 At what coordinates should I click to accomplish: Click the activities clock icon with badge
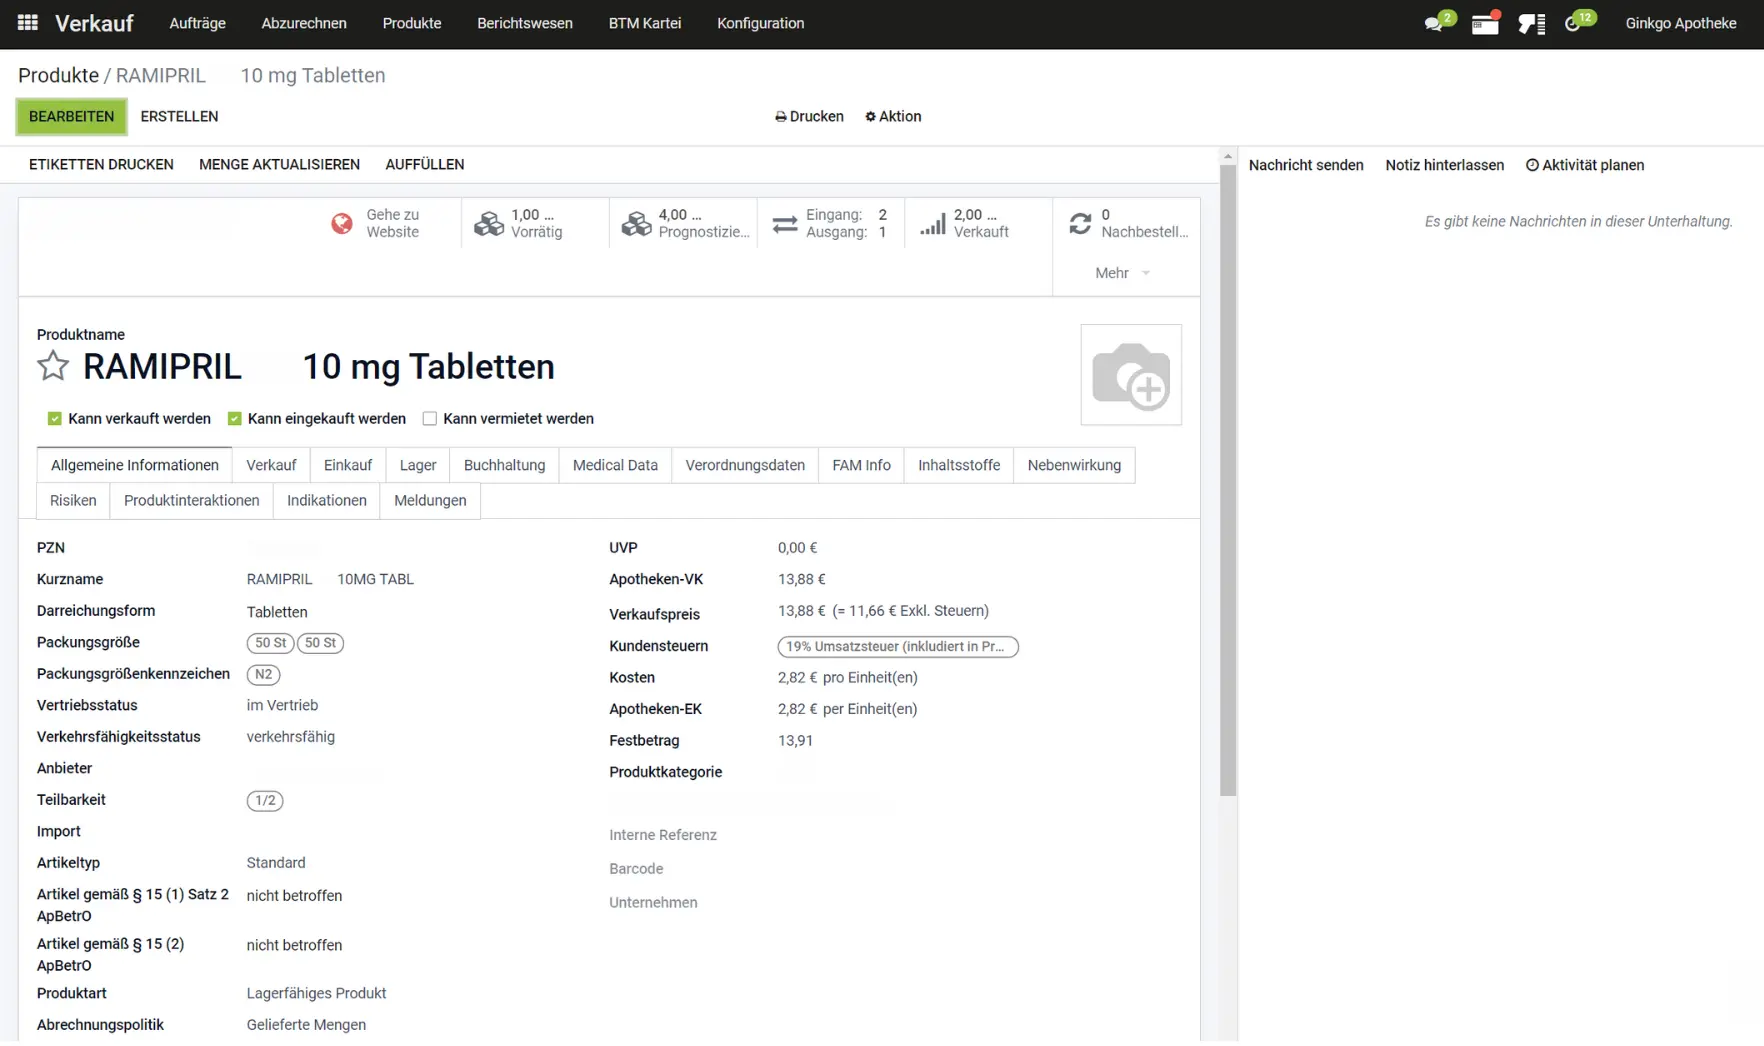click(x=1573, y=23)
